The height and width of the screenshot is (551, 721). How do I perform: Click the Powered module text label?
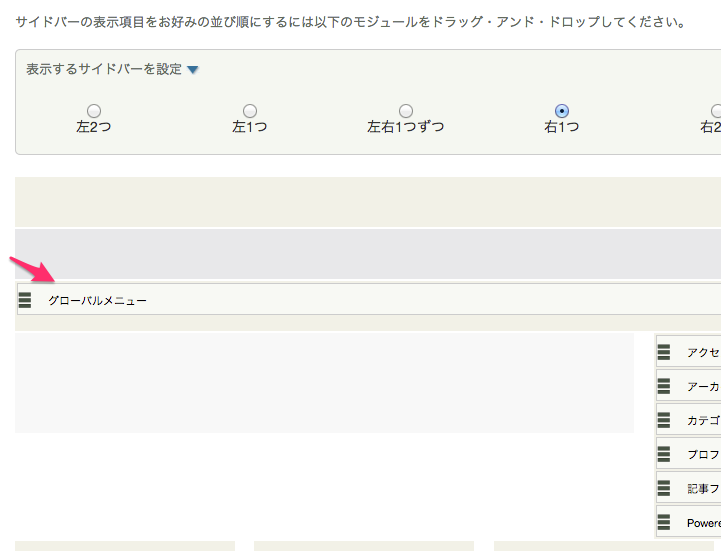coord(704,523)
